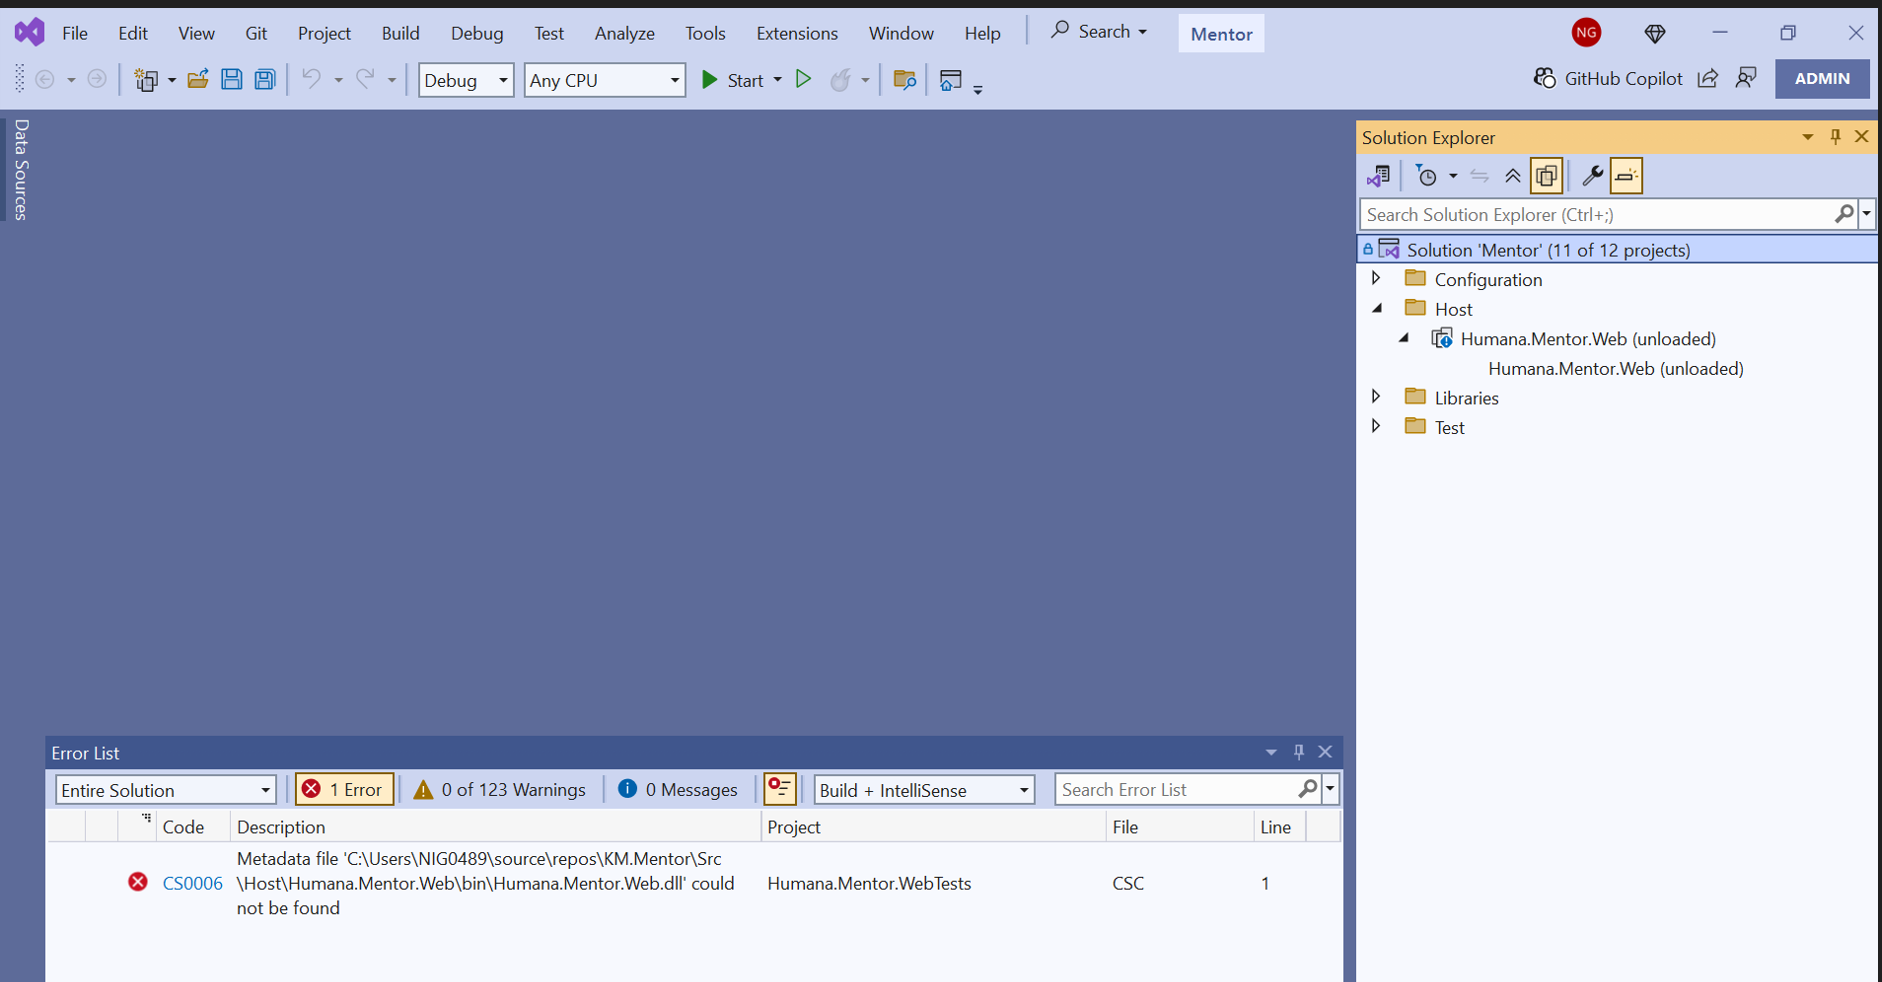Expand the Configuration folder
This screenshot has width=1882, height=982.
pyautogui.click(x=1376, y=279)
